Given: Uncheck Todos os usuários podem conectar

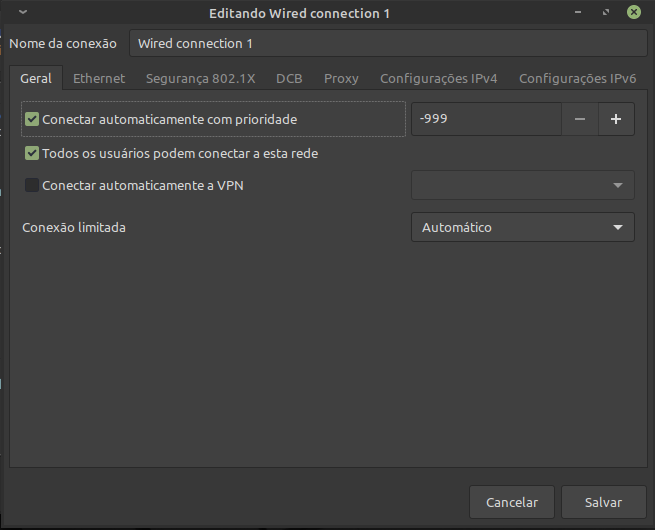Looking at the screenshot, I should [33, 154].
